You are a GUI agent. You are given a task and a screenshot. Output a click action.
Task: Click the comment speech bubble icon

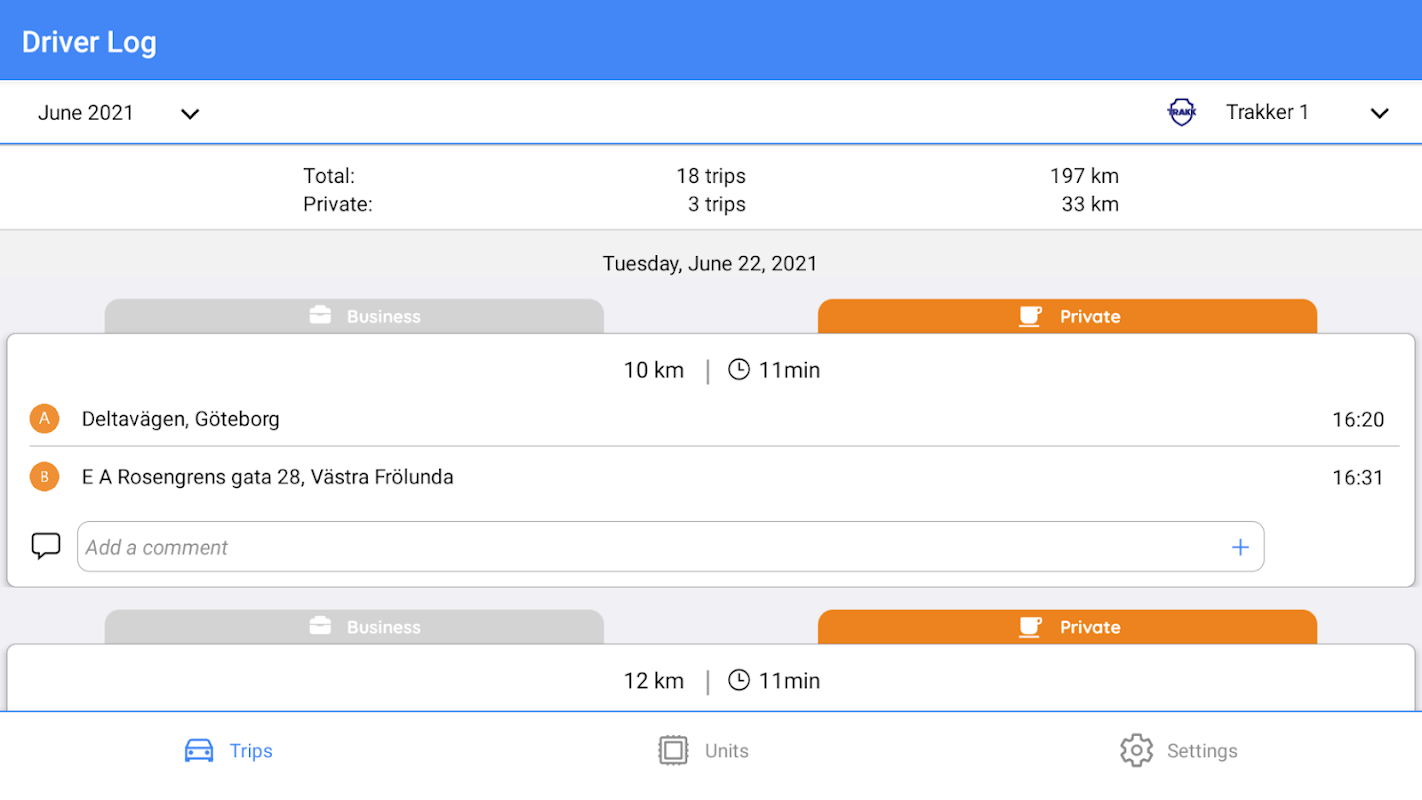coord(46,546)
